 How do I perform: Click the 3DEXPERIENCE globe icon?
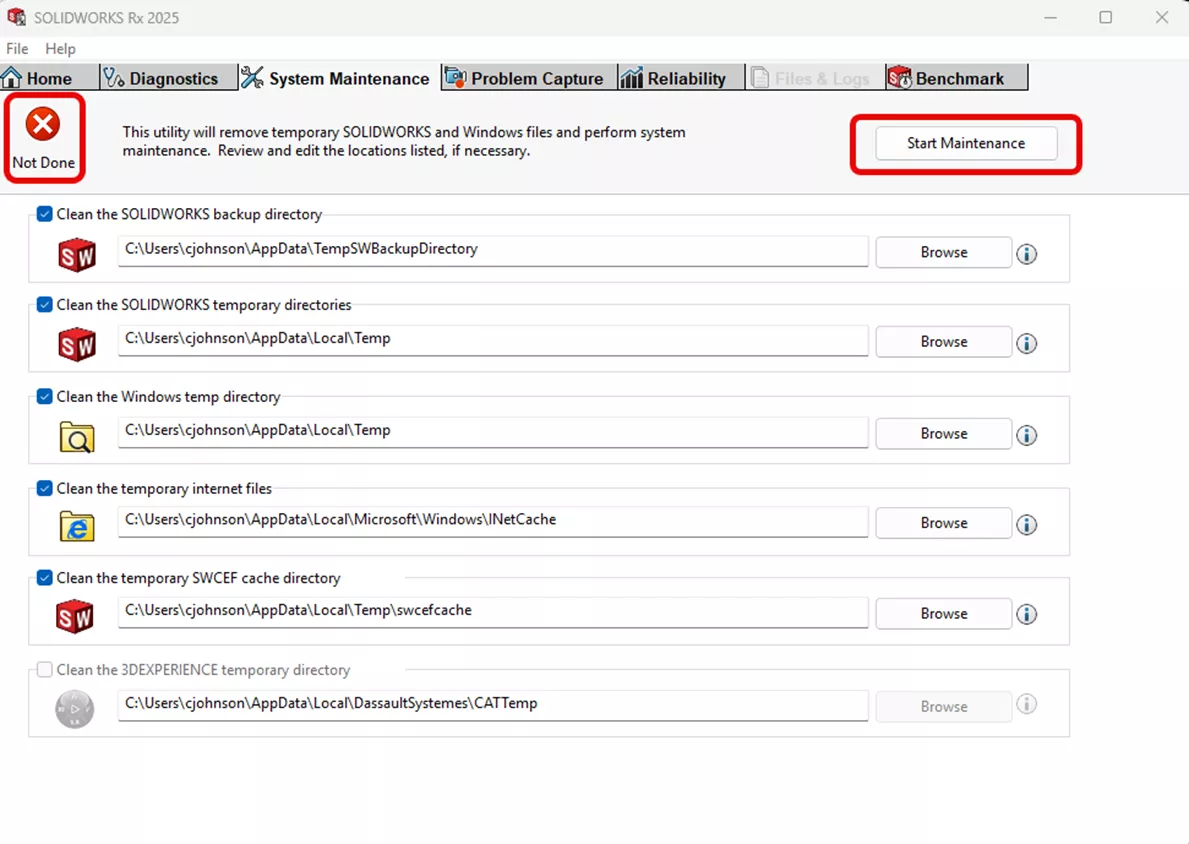(74, 709)
